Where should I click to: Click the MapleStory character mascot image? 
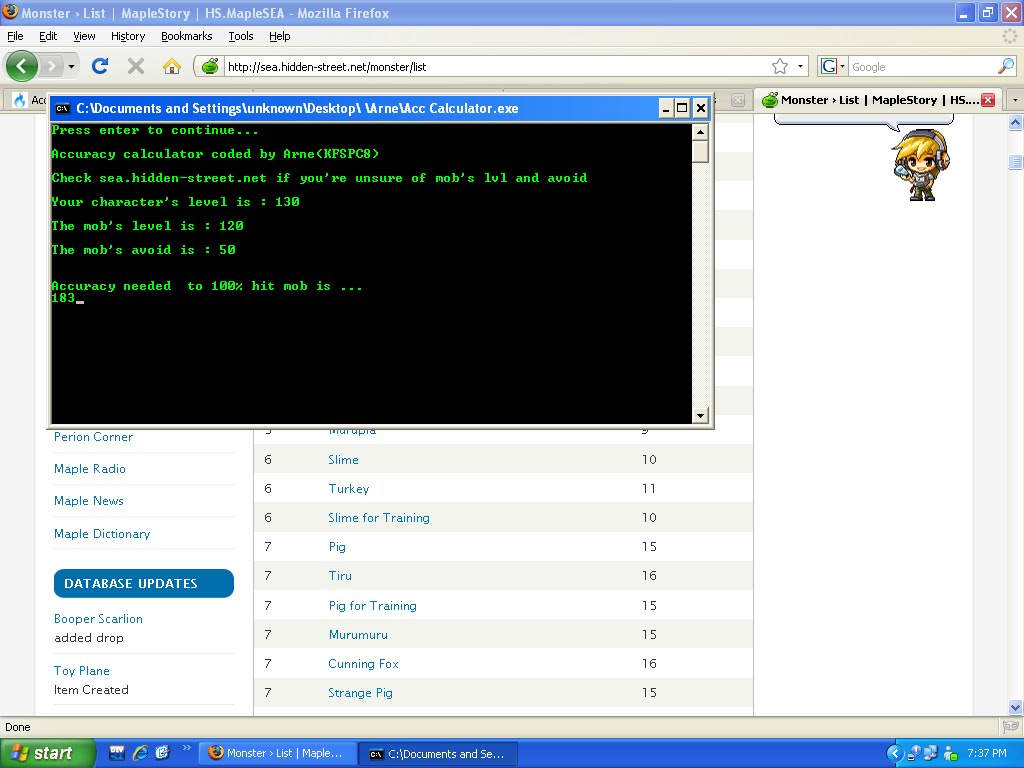coord(921,165)
